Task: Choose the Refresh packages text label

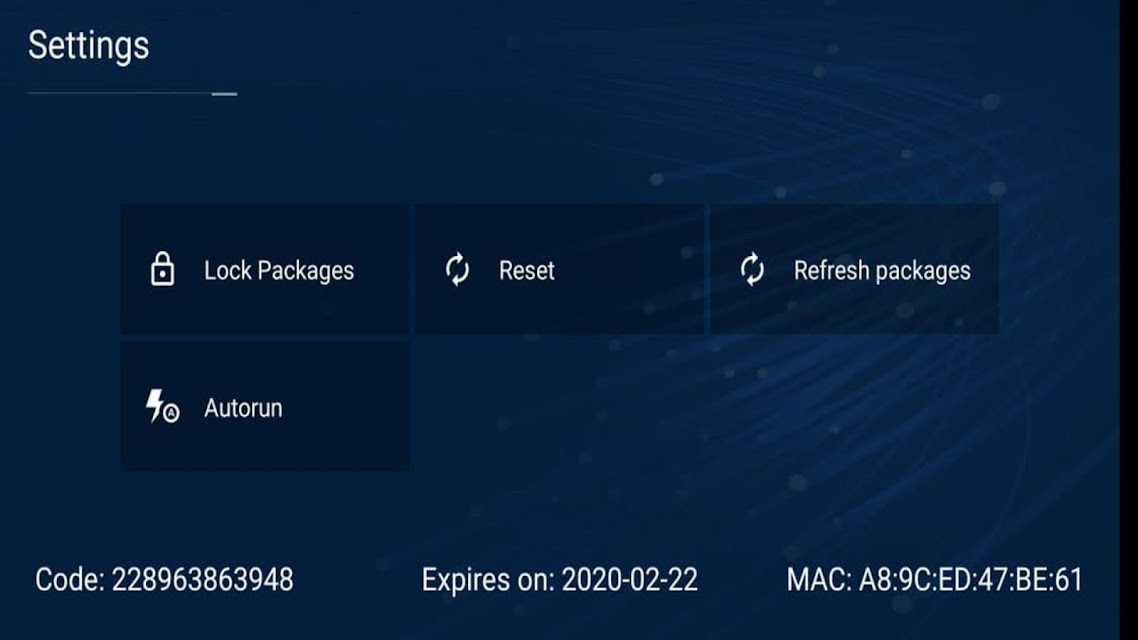Action: [x=882, y=271]
